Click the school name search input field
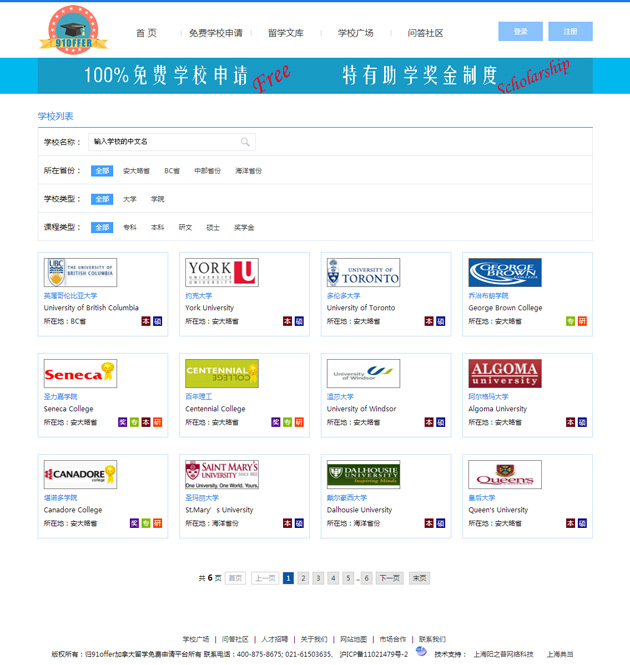Viewport: 630px width, 665px height. 172,142
